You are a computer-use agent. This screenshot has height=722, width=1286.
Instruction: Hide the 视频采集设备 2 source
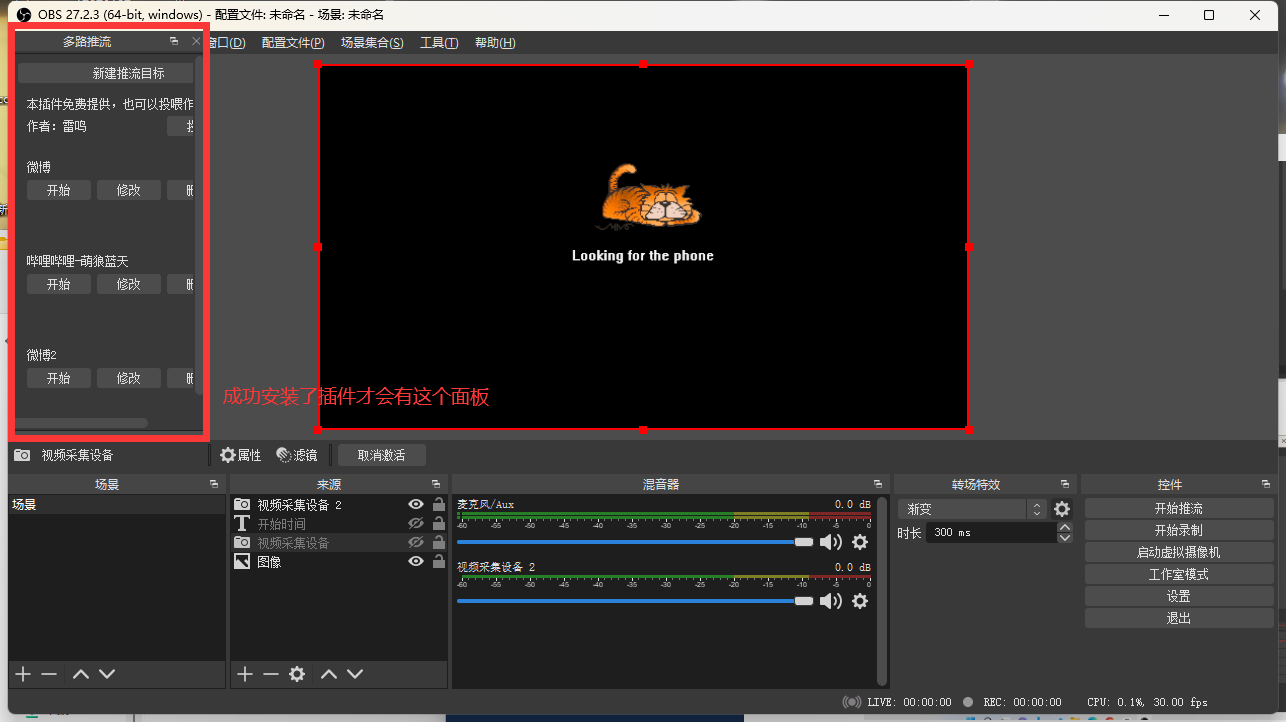(x=416, y=505)
